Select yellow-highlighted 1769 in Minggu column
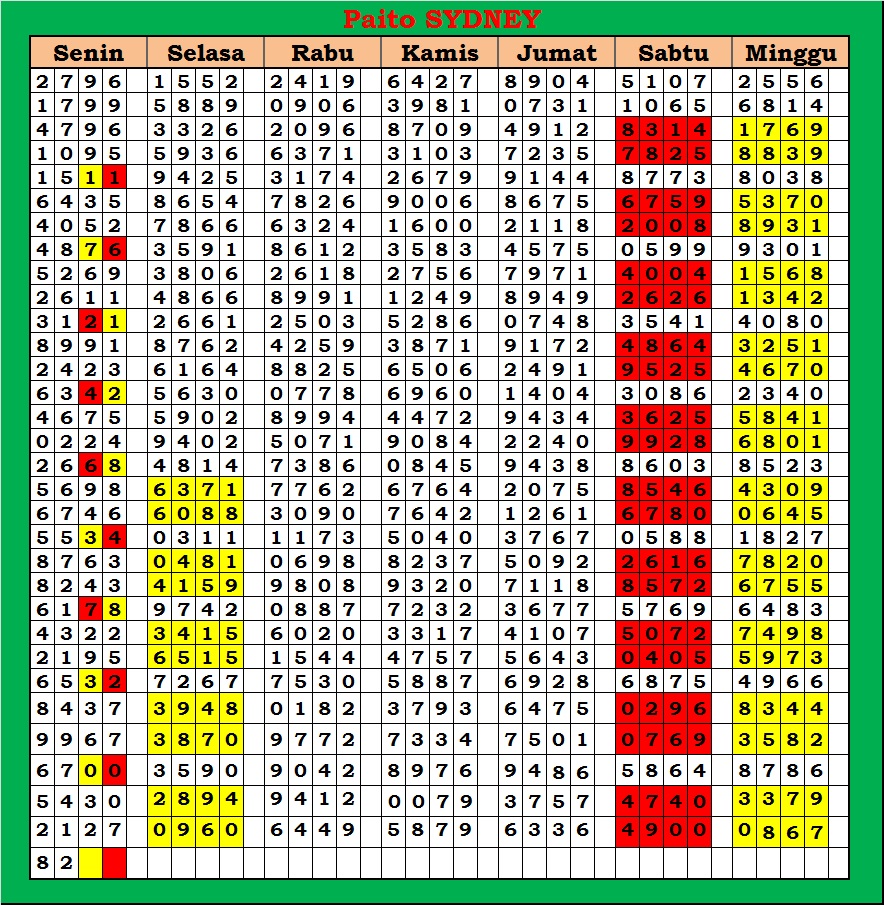Image resolution: width=884 pixels, height=905 pixels. pos(780,129)
